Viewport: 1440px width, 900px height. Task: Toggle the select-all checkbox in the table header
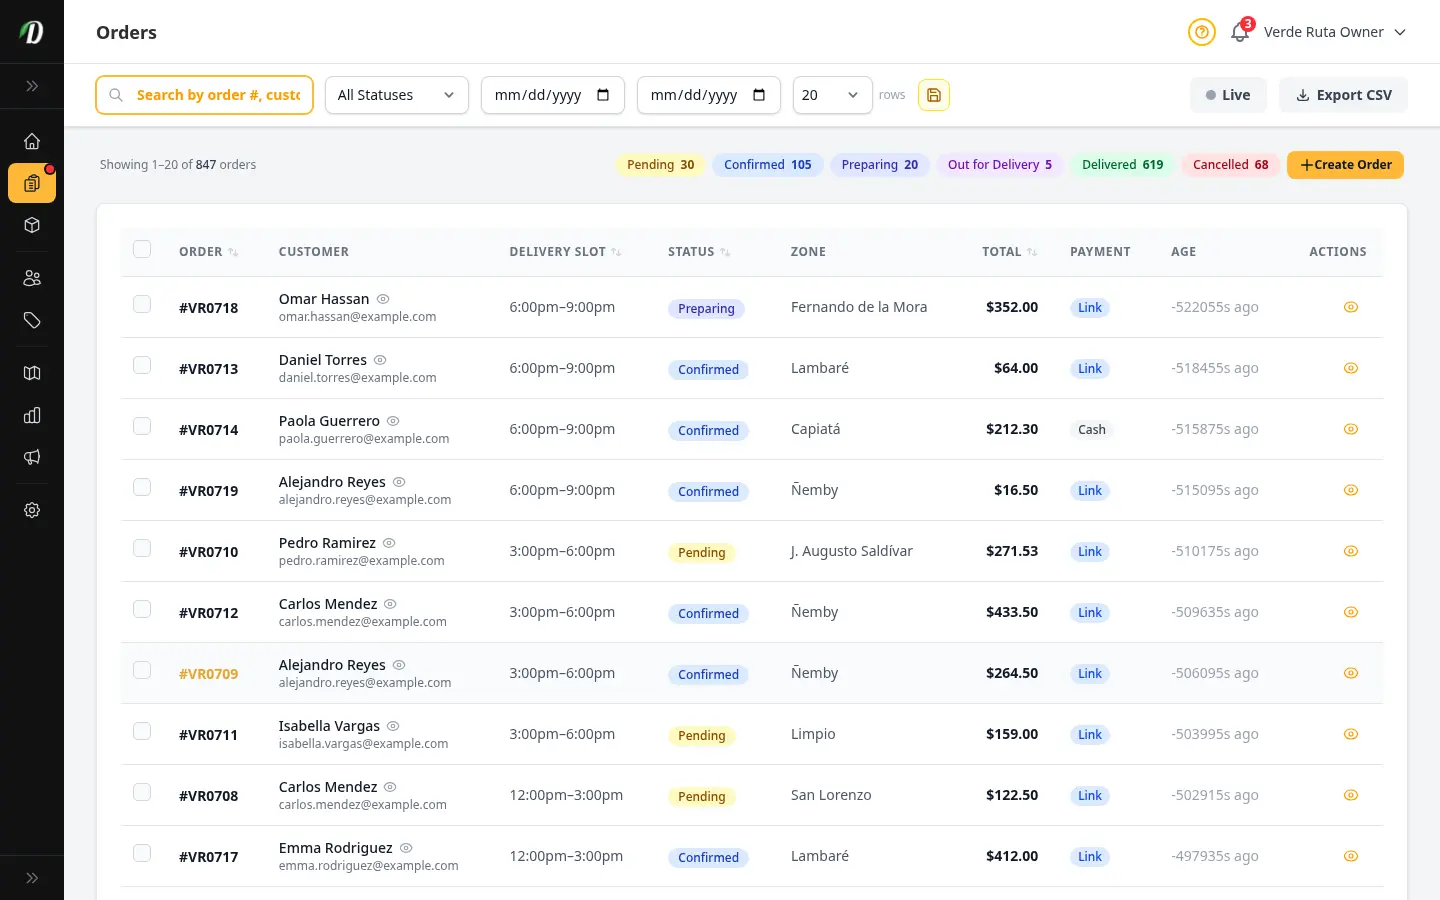tap(142, 249)
